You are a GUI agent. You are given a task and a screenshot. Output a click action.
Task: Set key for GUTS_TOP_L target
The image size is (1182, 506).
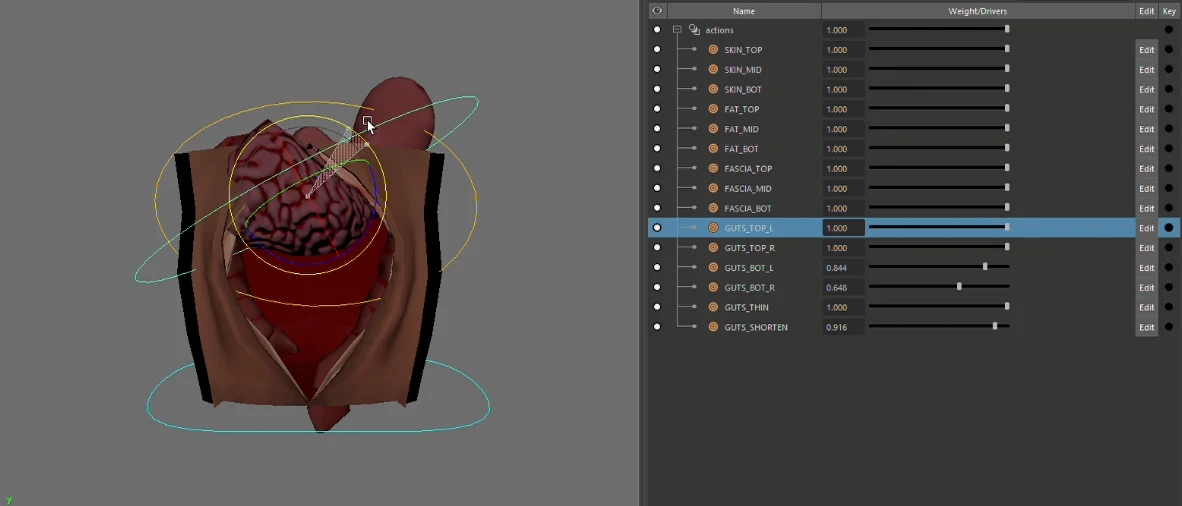[x=1168, y=228]
